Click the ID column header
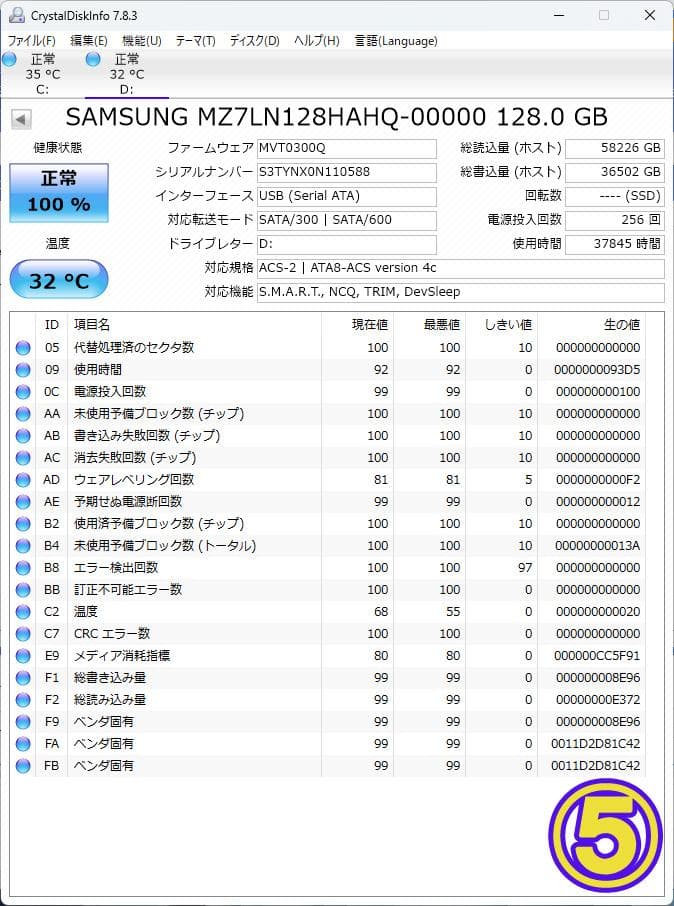 click(x=52, y=325)
